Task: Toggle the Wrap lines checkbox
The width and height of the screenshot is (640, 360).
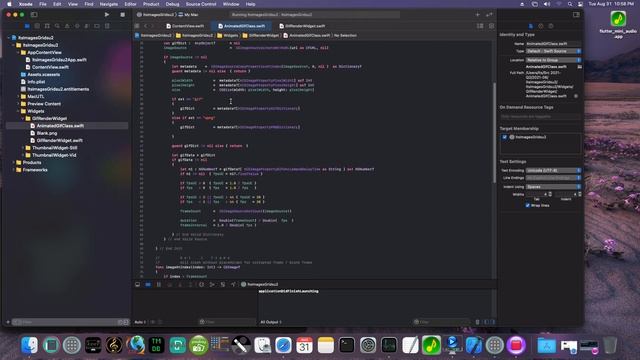Action: click(527, 205)
